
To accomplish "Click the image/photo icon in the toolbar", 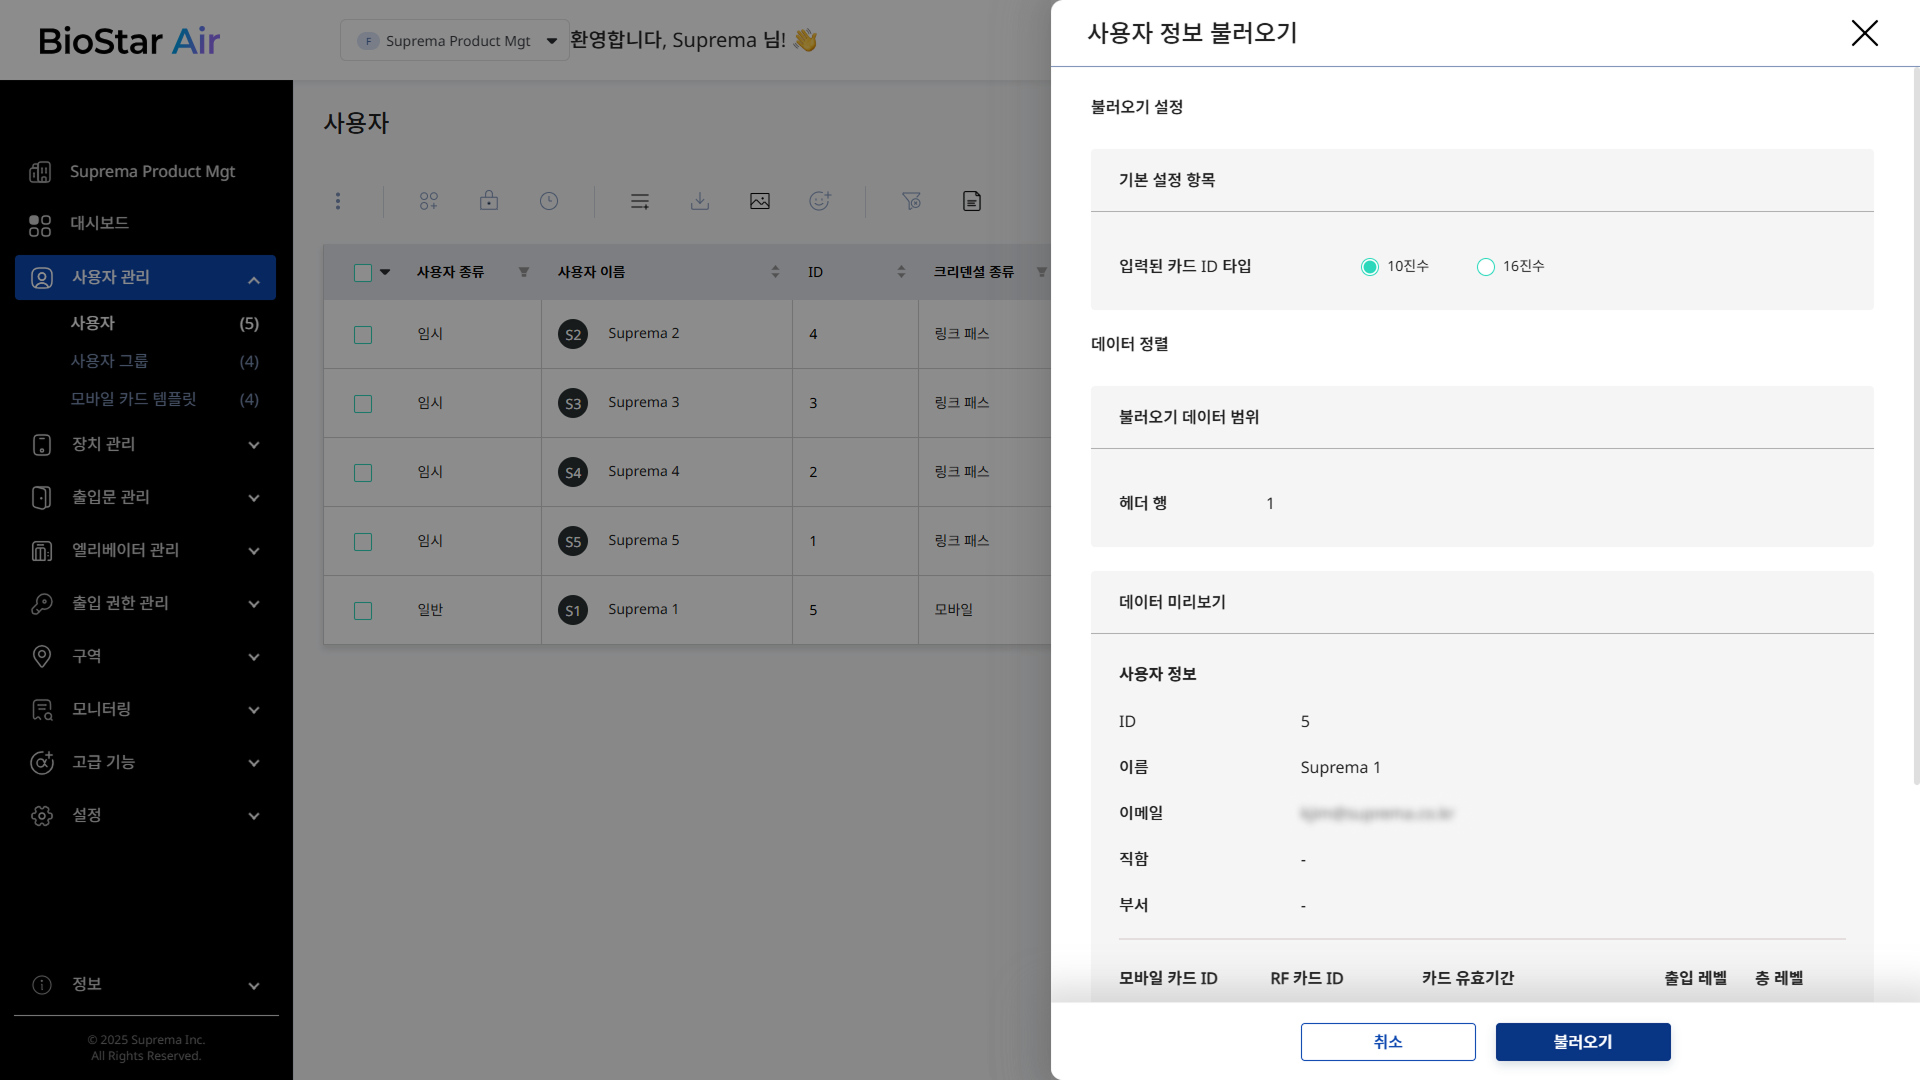I will tap(760, 201).
